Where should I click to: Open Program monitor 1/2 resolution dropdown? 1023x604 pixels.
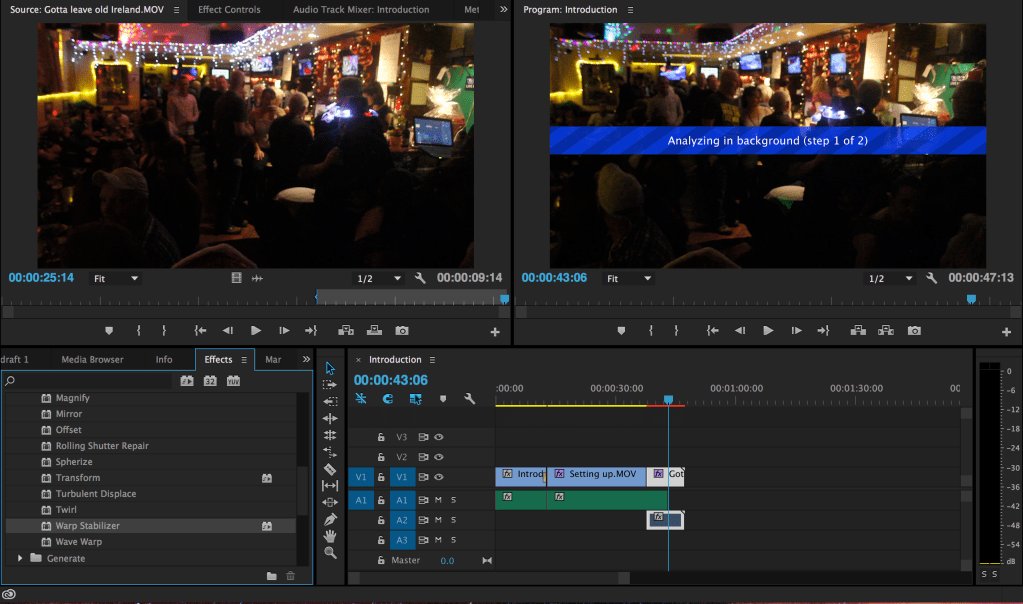[890, 279]
